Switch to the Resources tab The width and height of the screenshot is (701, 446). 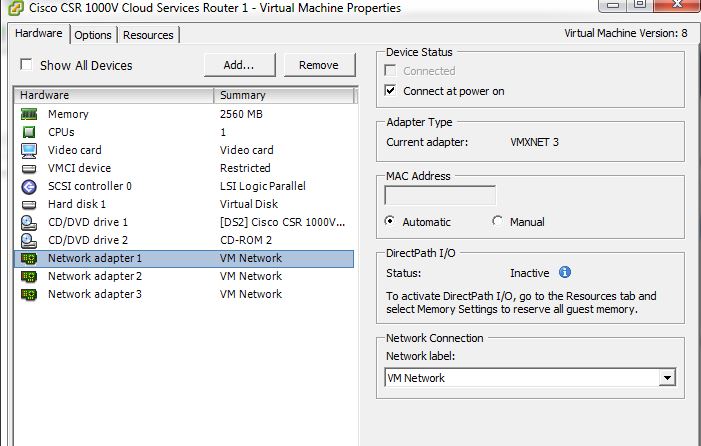click(x=148, y=35)
